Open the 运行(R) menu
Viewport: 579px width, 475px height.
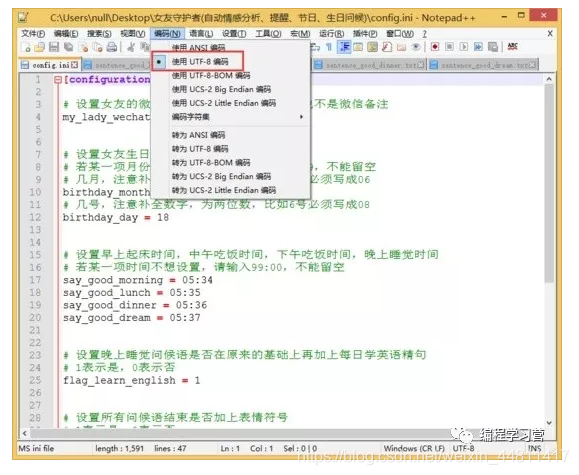click(332, 34)
